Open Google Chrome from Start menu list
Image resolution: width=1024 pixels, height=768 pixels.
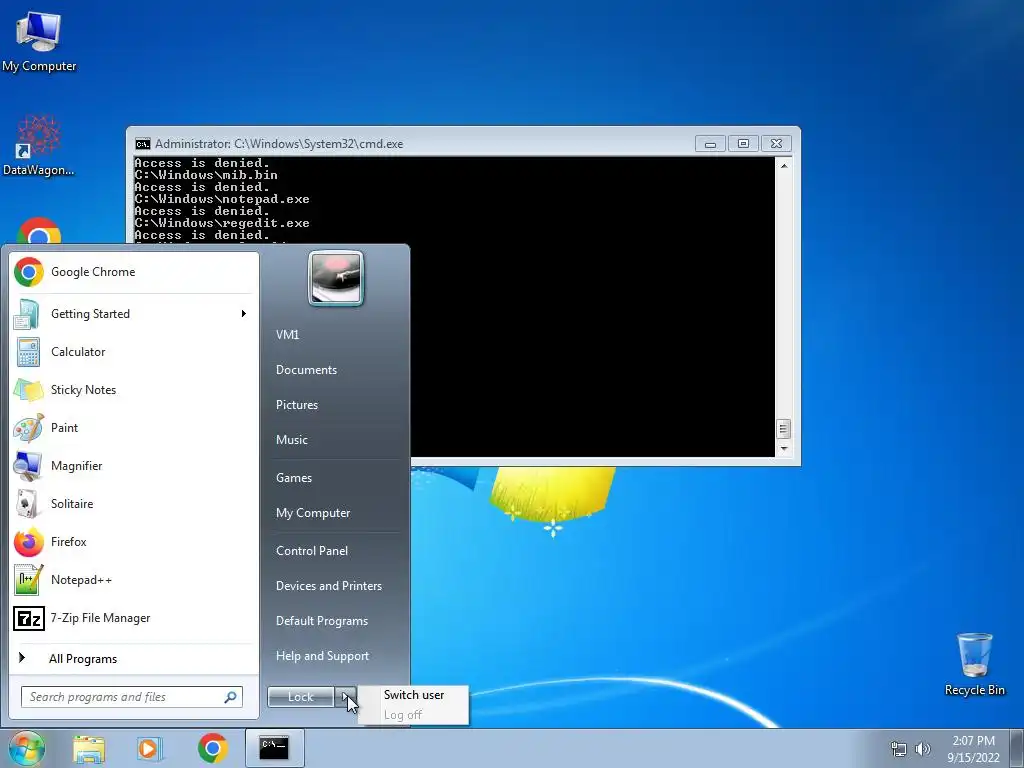tap(133, 272)
